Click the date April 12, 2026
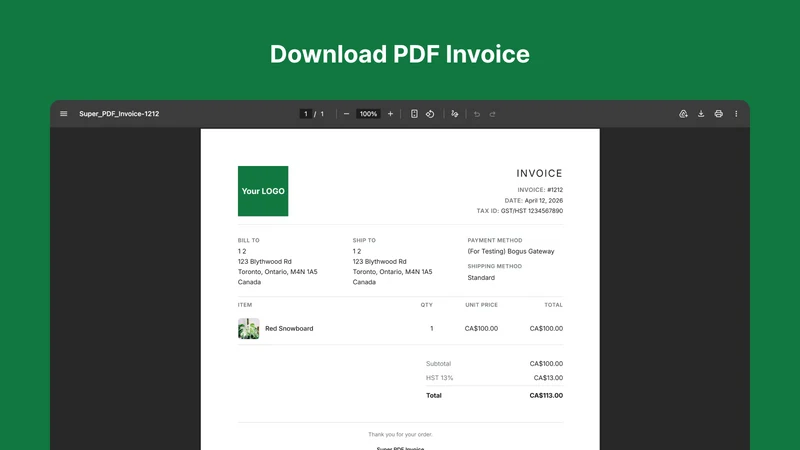Image resolution: width=800 pixels, height=450 pixels. coord(544,201)
